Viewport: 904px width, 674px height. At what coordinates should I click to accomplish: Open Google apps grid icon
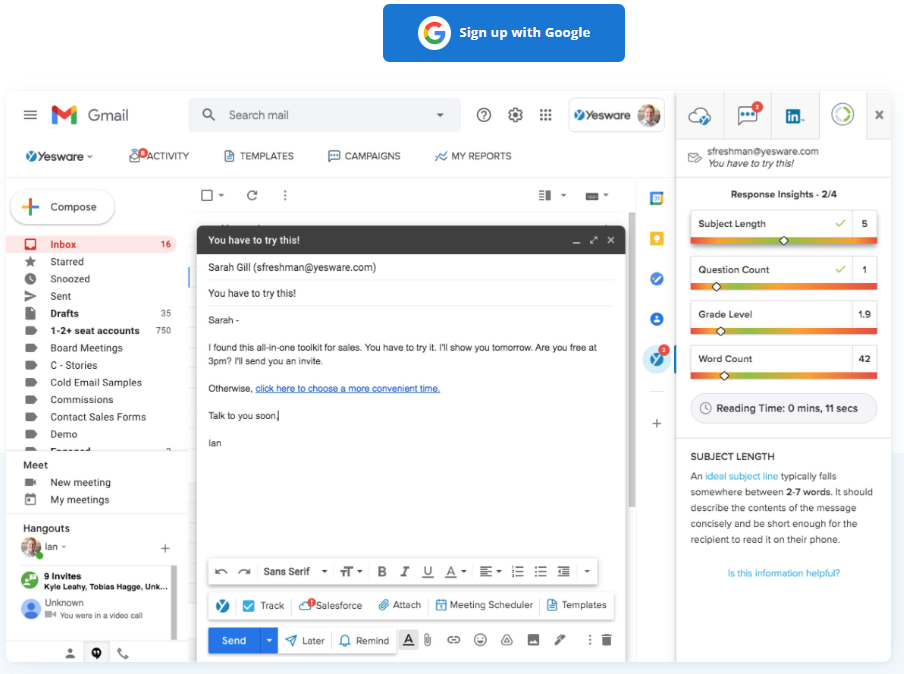click(x=545, y=115)
